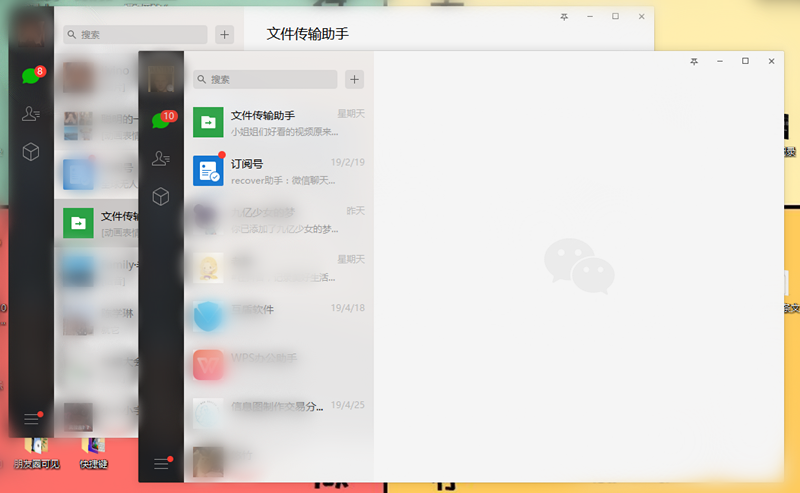Toggle pin-on-top for the front WeChat window
Viewport: 800px width, 493px height.
pyautogui.click(x=694, y=61)
